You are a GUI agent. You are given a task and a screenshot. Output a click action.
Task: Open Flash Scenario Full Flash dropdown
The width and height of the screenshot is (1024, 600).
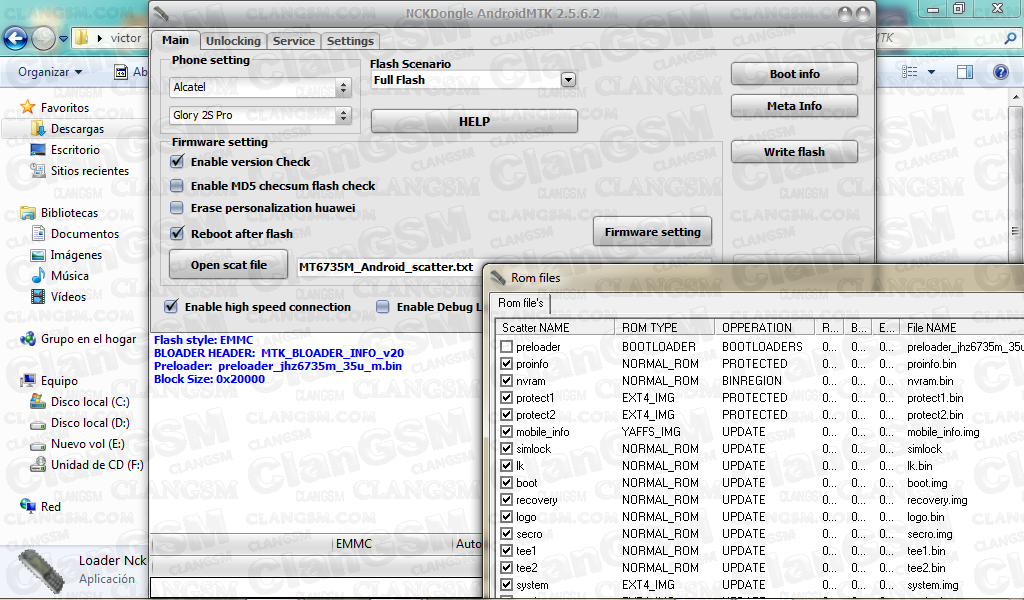(568, 80)
